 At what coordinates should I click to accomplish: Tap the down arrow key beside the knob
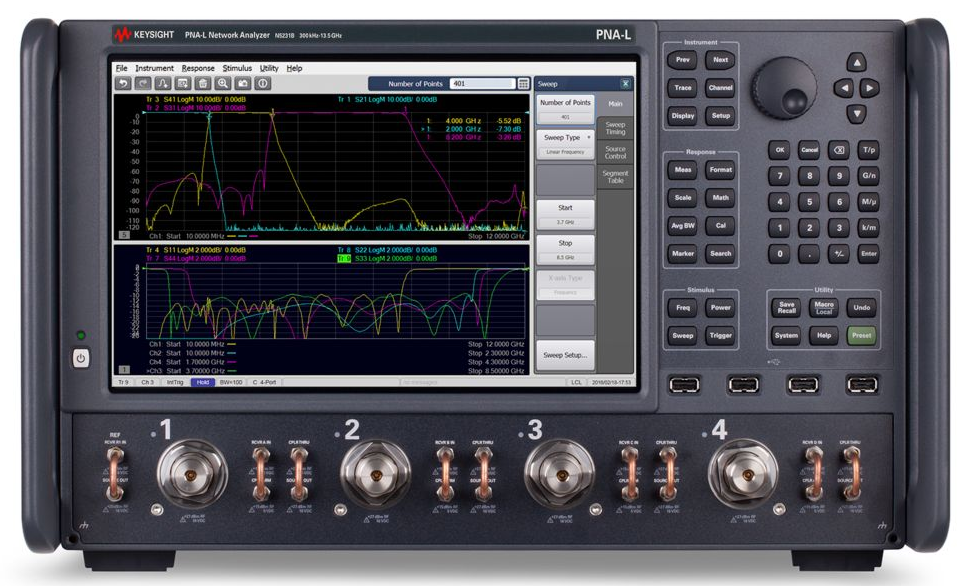[x=856, y=113]
